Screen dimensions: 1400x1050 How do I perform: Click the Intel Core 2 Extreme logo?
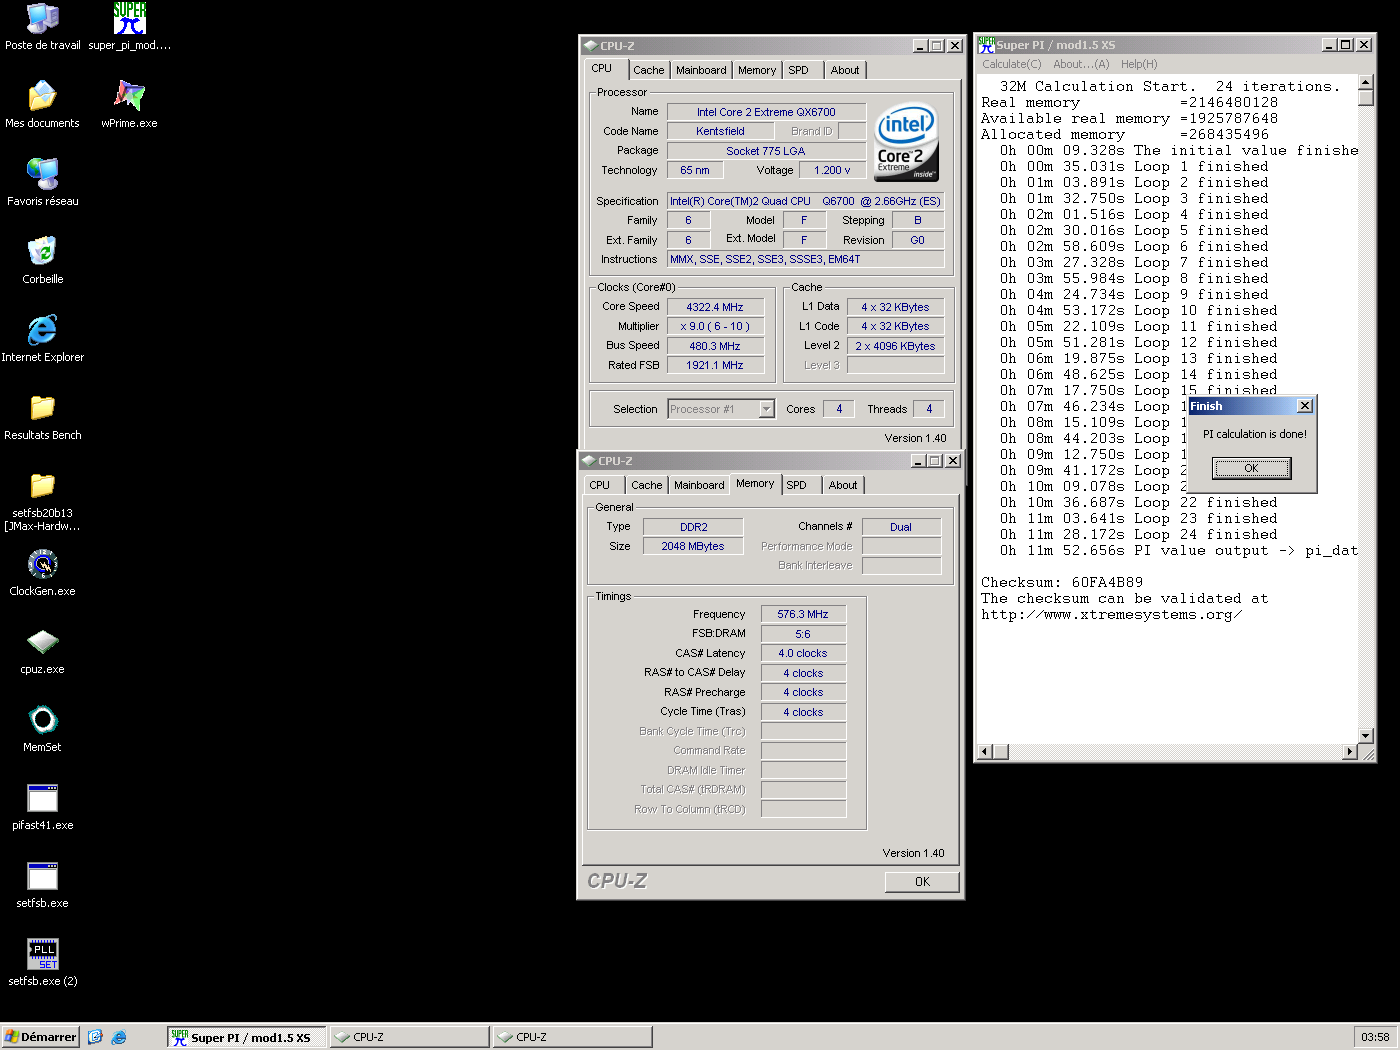click(x=907, y=142)
